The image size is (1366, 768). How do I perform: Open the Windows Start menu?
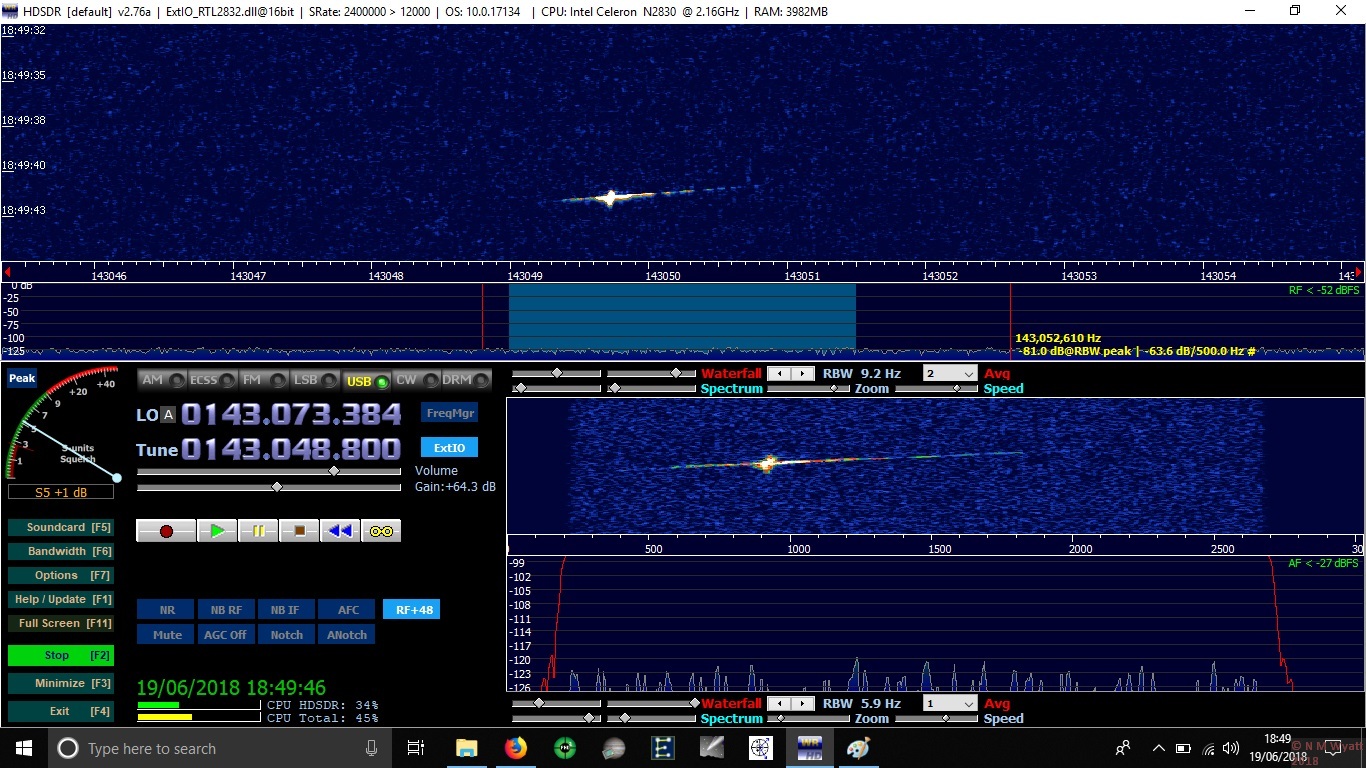click(x=23, y=748)
